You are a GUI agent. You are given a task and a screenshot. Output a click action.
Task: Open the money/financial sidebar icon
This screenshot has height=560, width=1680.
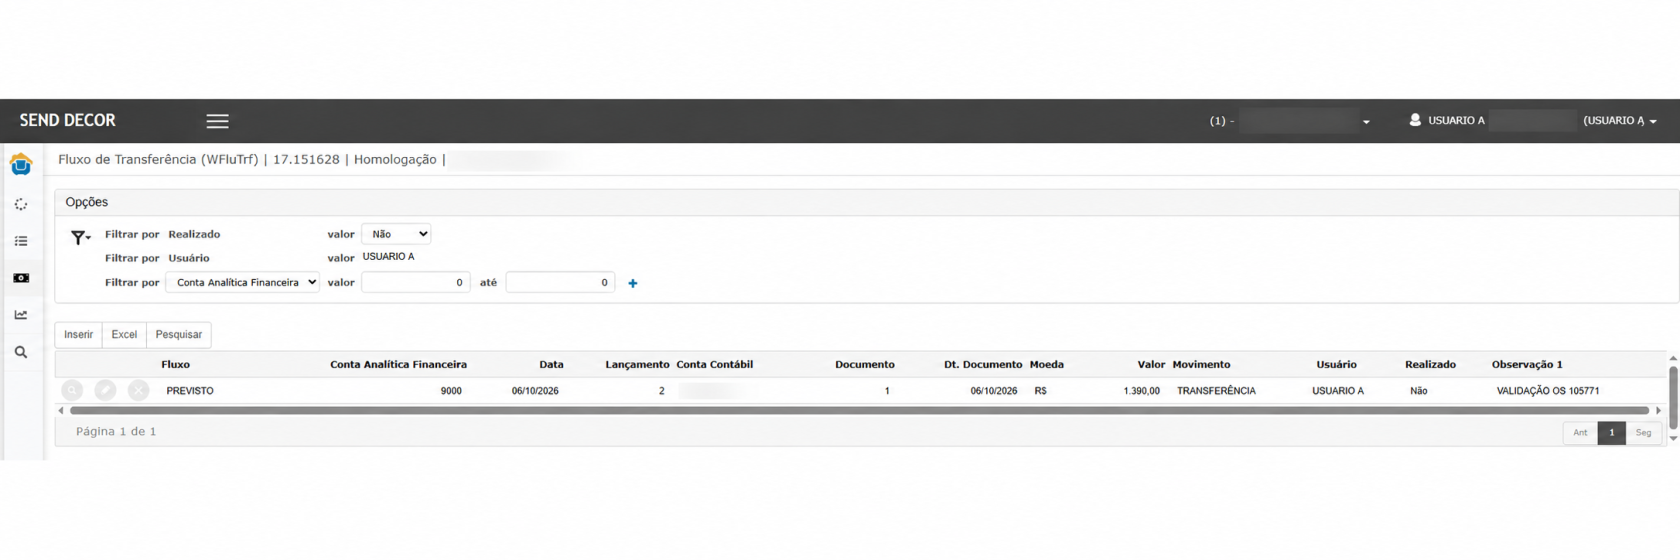coord(21,278)
